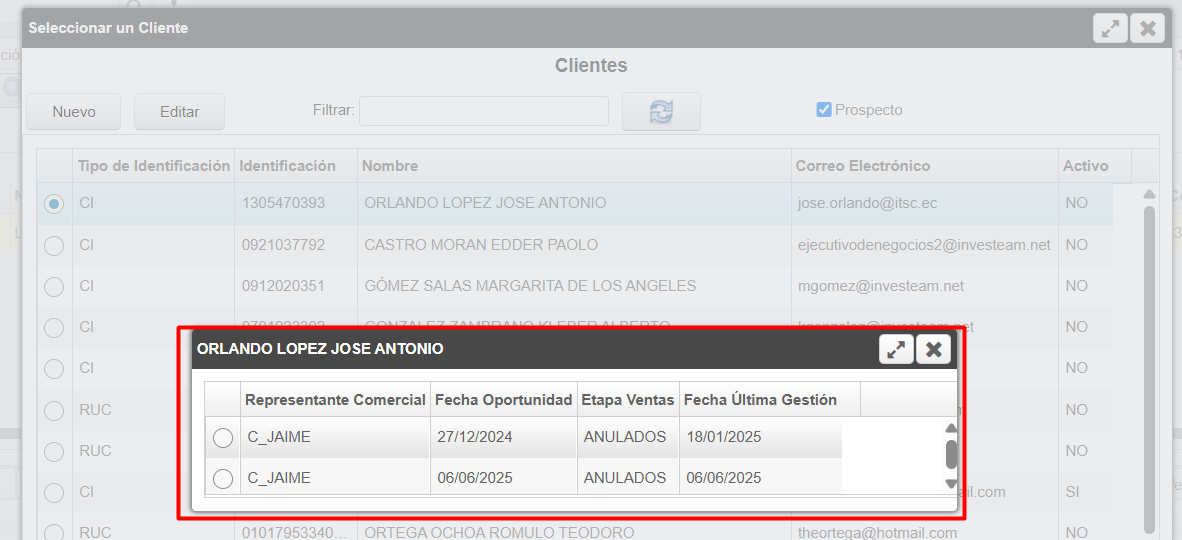The width and height of the screenshot is (1182, 540).
Task: Click the refresh icon next to filter
Action: coord(661,112)
